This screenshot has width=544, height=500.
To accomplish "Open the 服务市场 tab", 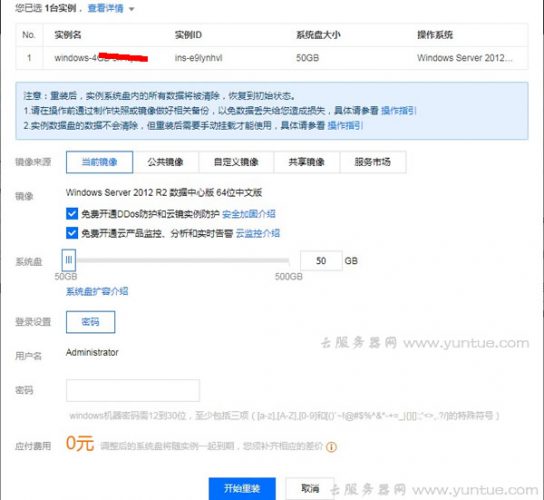I will coord(373,162).
